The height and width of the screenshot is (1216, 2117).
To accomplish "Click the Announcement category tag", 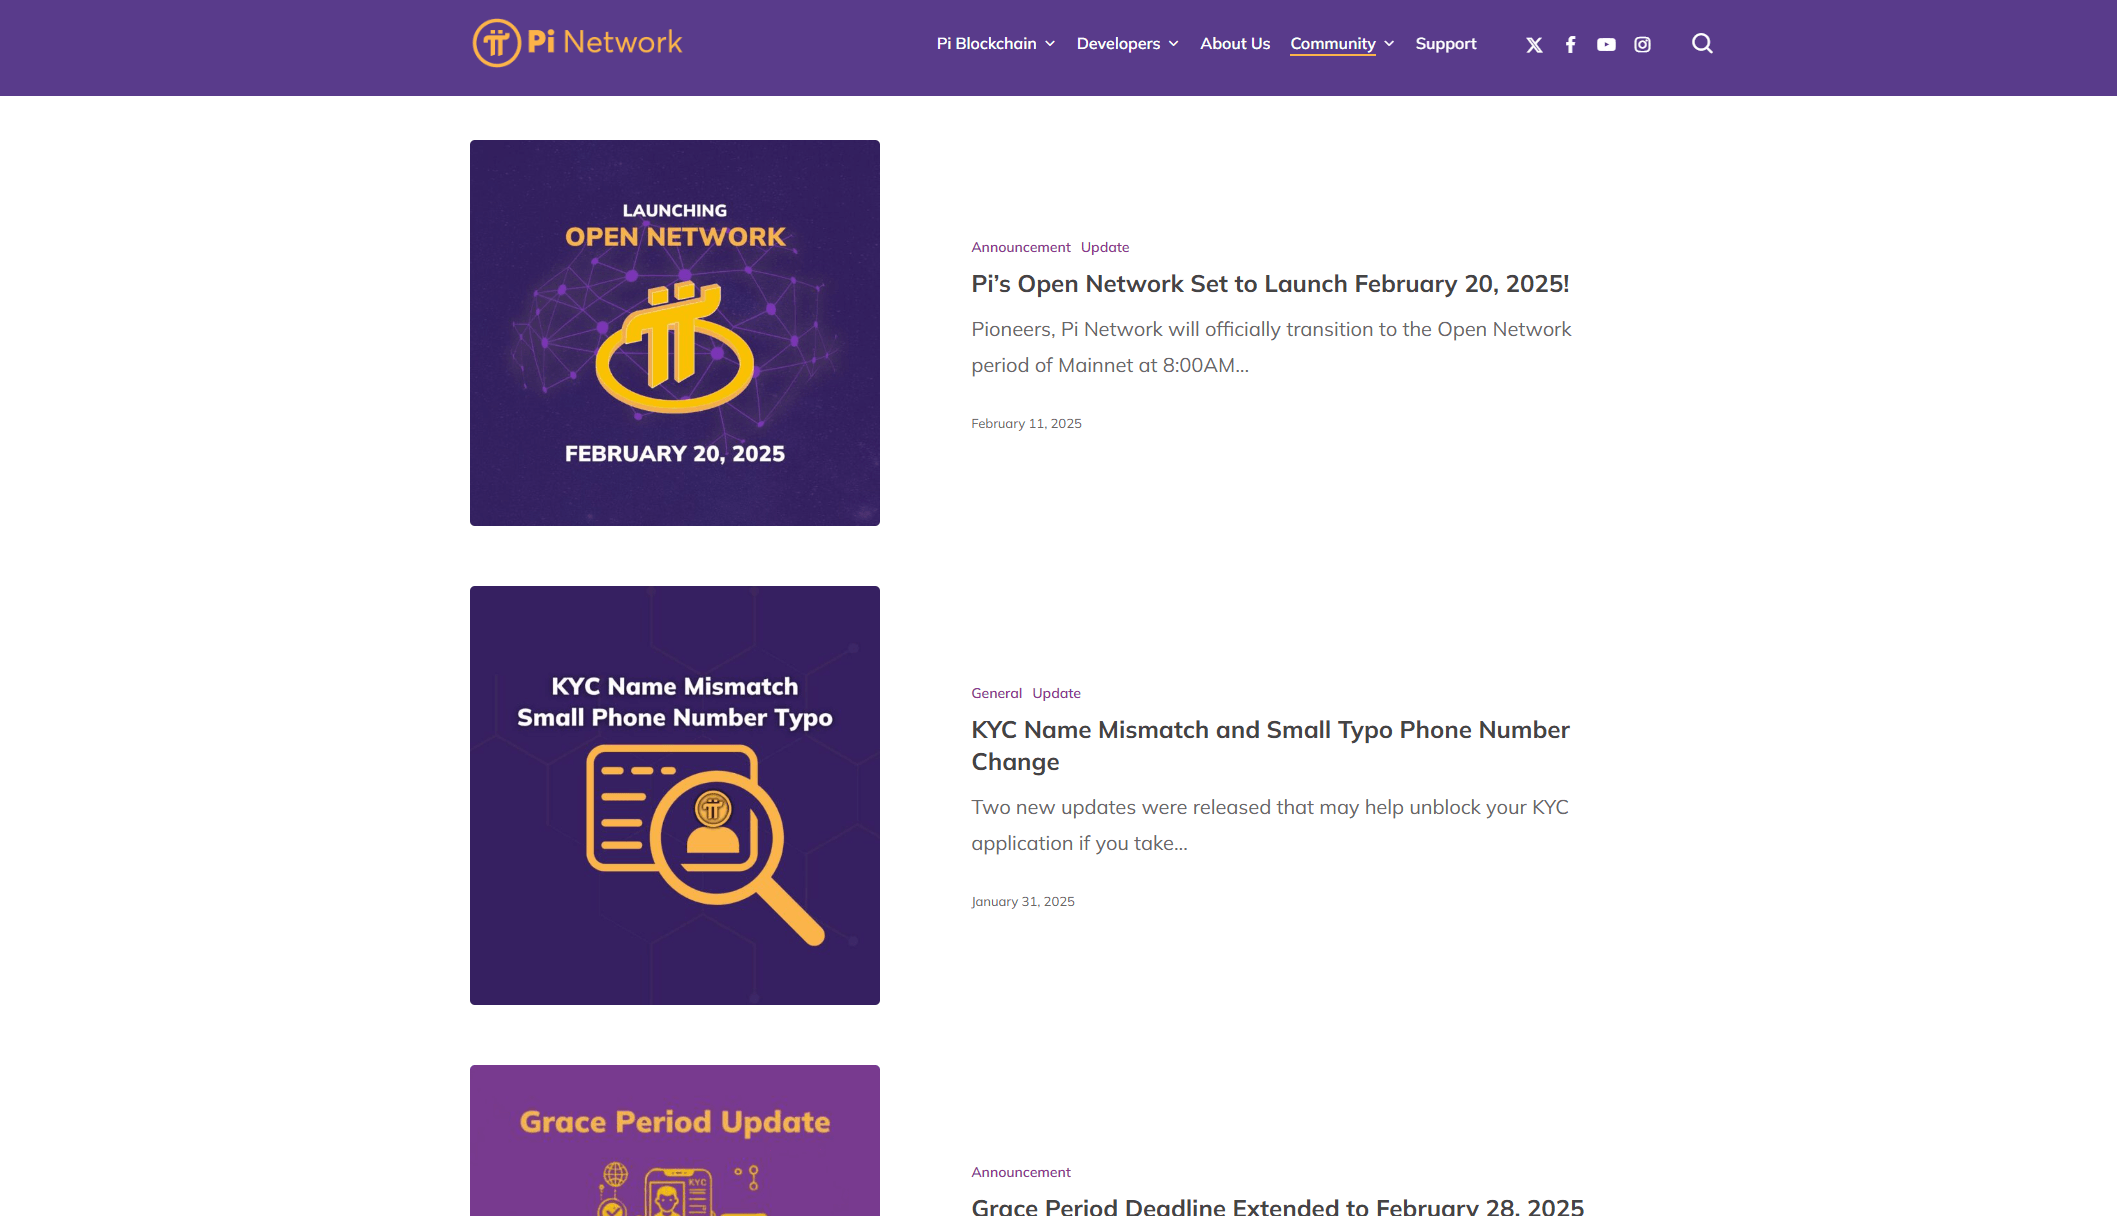I will click(x=1021, y=246).
